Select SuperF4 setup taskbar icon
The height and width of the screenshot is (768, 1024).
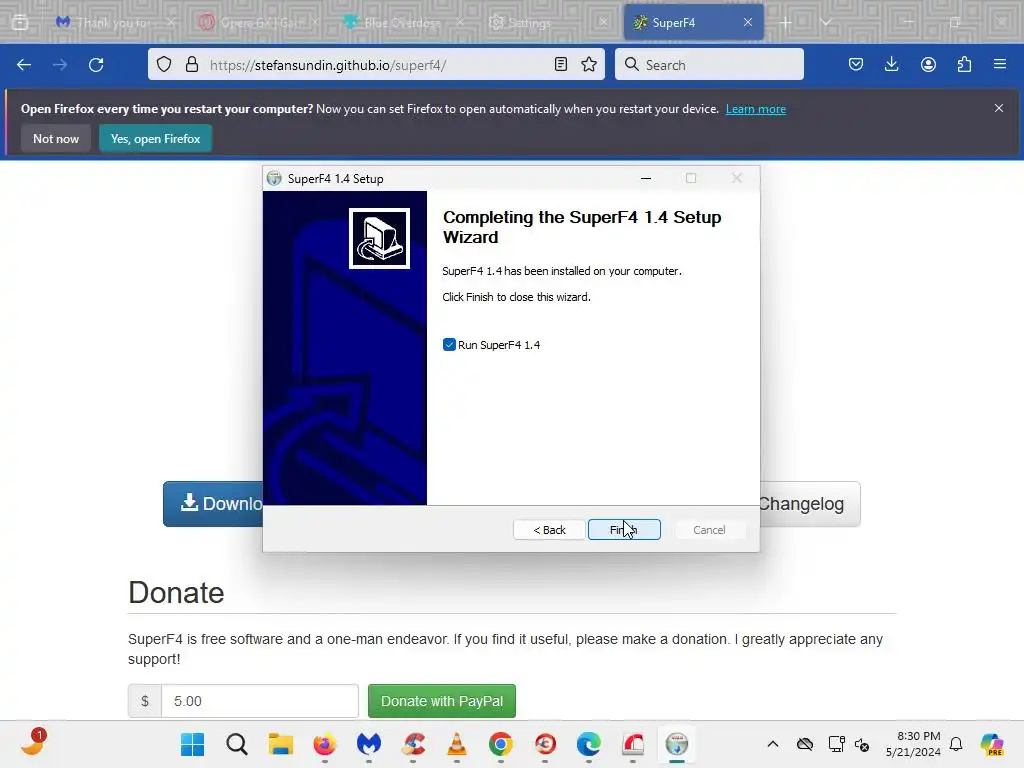click(677, 744)
